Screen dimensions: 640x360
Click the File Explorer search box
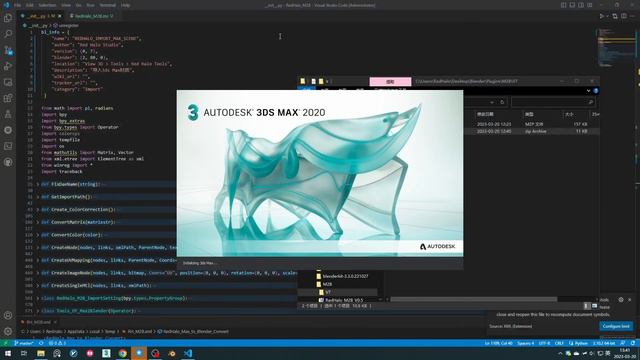(x=552, y=102)
